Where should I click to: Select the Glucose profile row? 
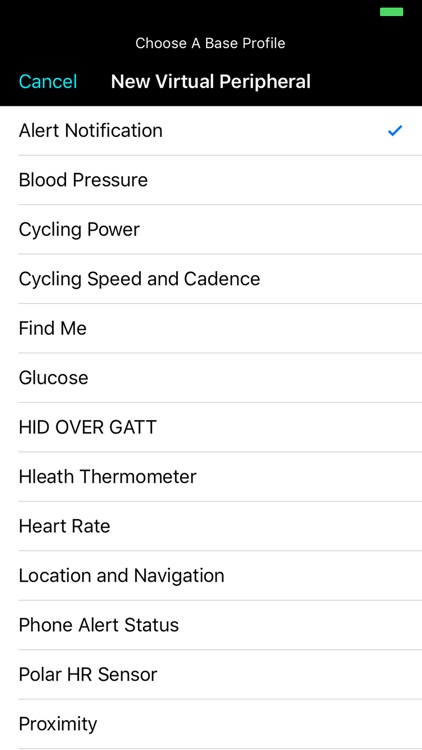(x=211, y=378)
